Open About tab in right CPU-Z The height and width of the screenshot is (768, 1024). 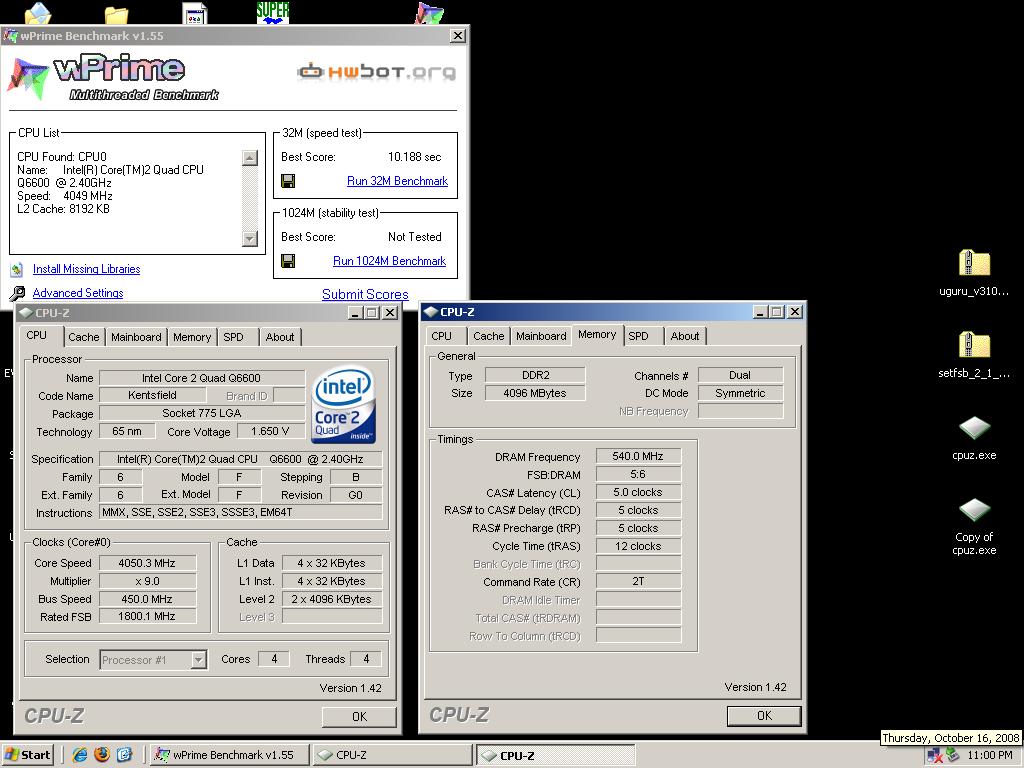point(684,336)
